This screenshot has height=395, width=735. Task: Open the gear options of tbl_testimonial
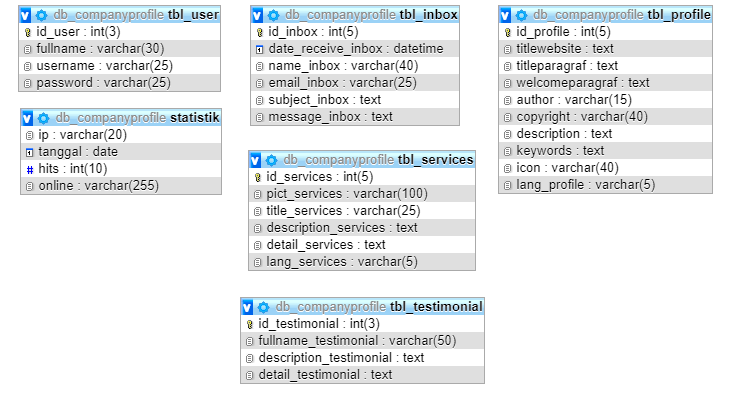click(x=264, y=307)
